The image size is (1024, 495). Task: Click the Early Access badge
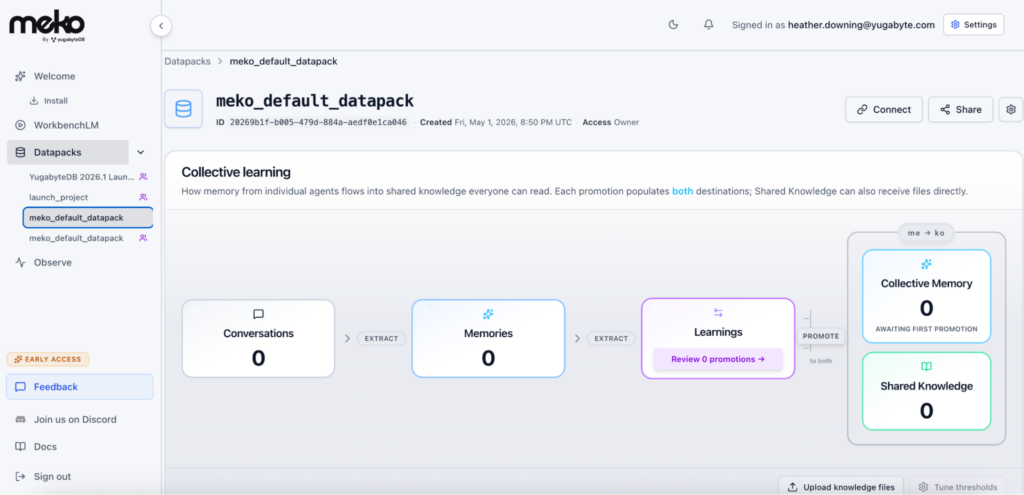[48, 359]
